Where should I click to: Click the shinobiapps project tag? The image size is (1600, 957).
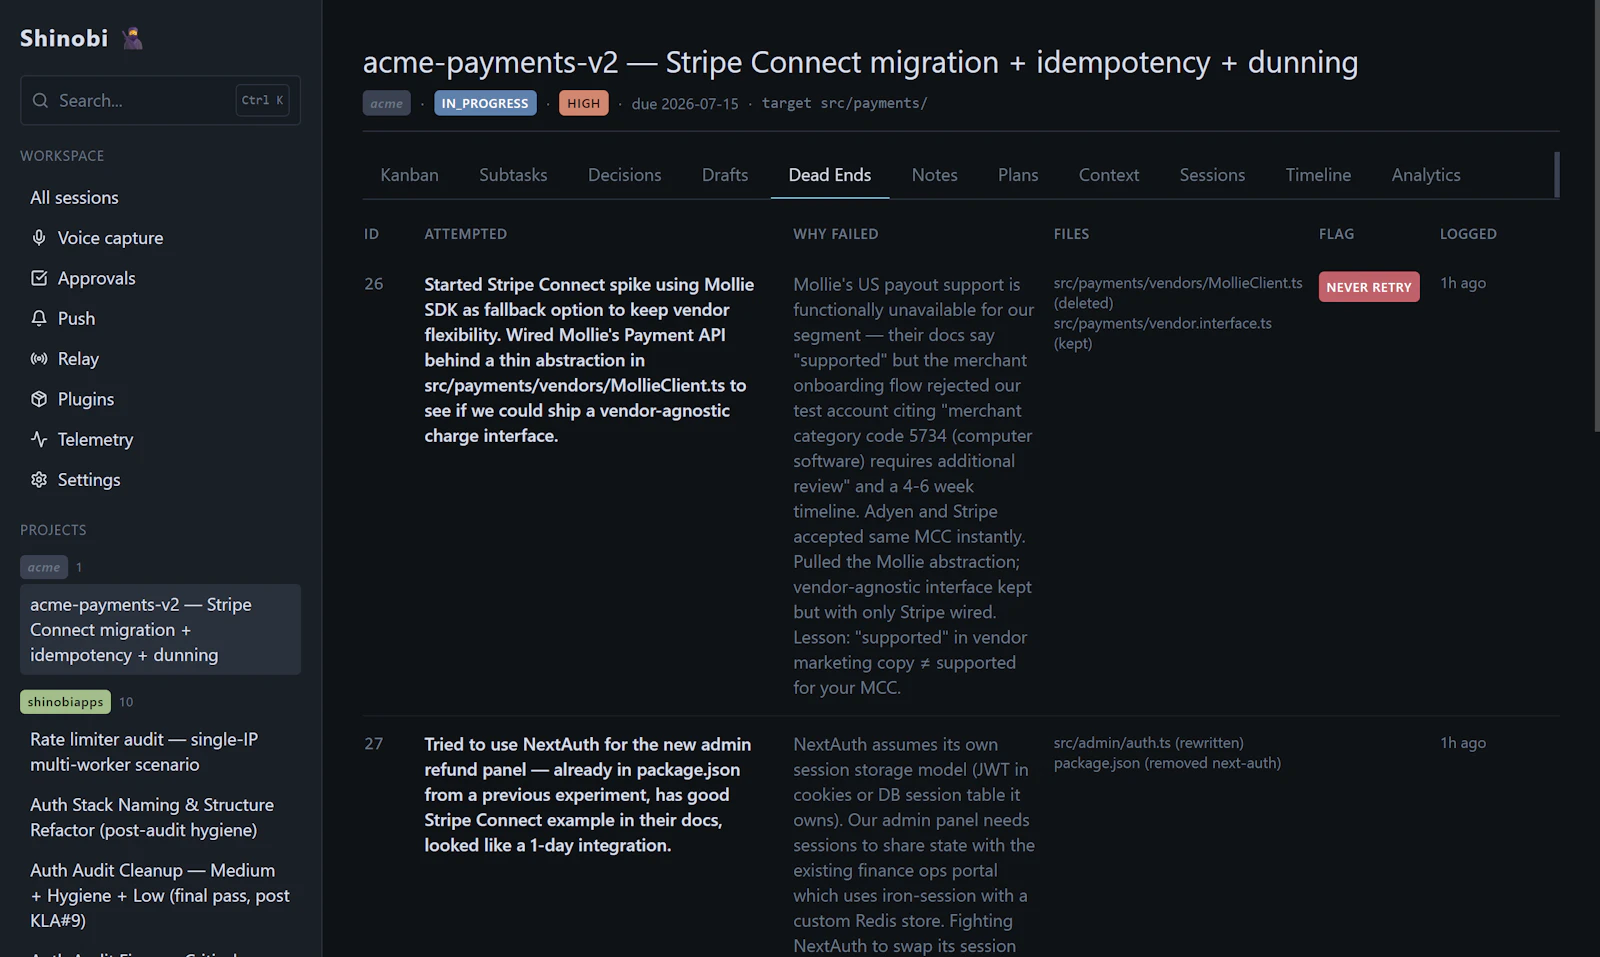pos(65,702)
